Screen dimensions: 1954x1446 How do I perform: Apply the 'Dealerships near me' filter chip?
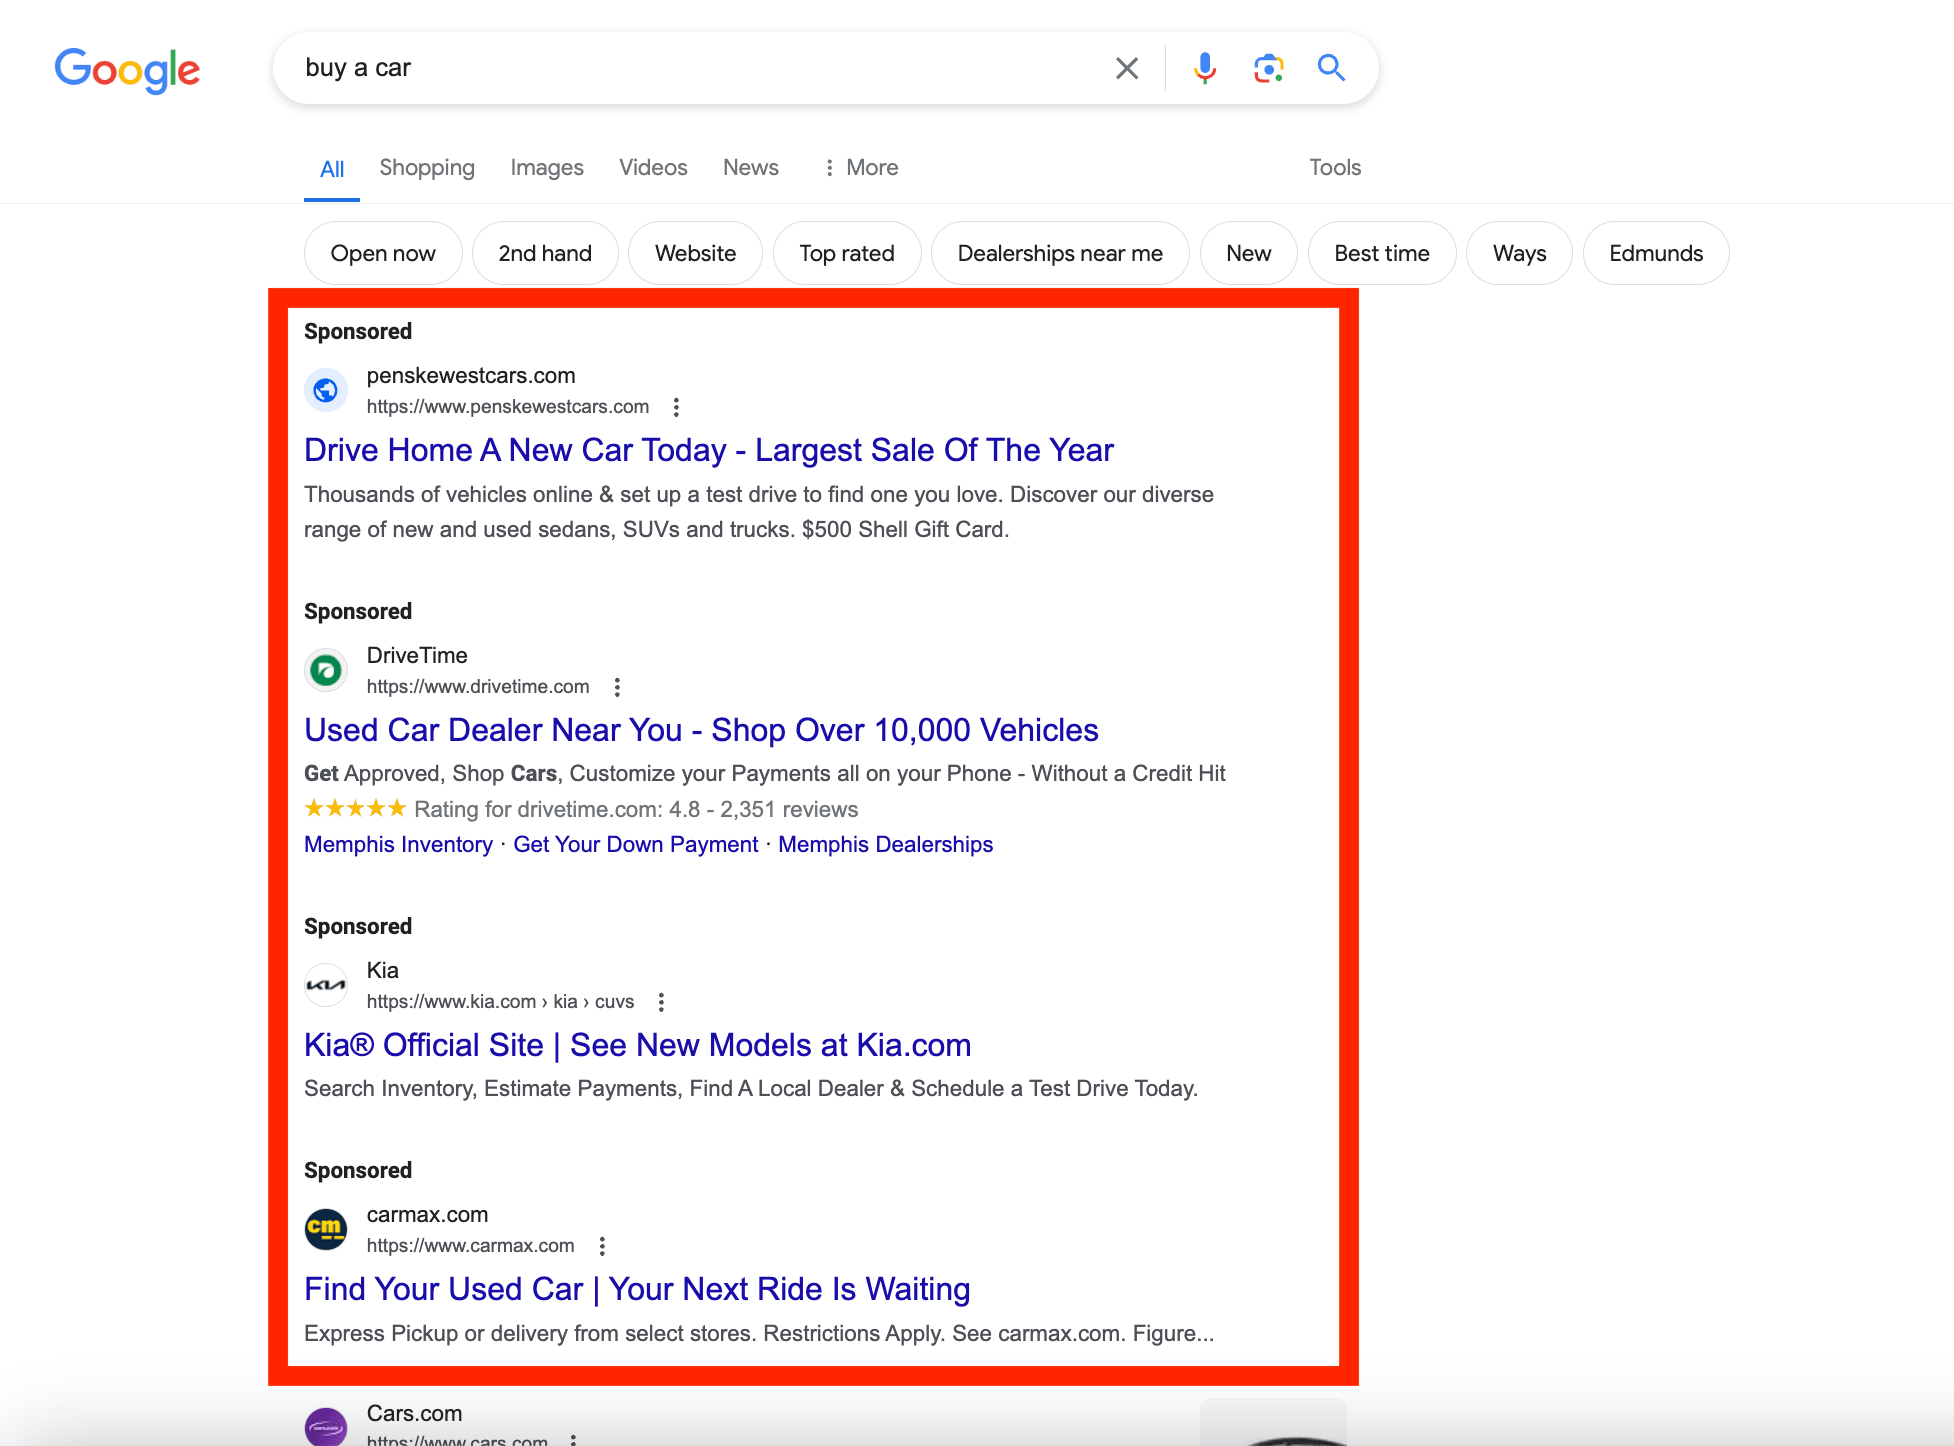(1060, 253)
